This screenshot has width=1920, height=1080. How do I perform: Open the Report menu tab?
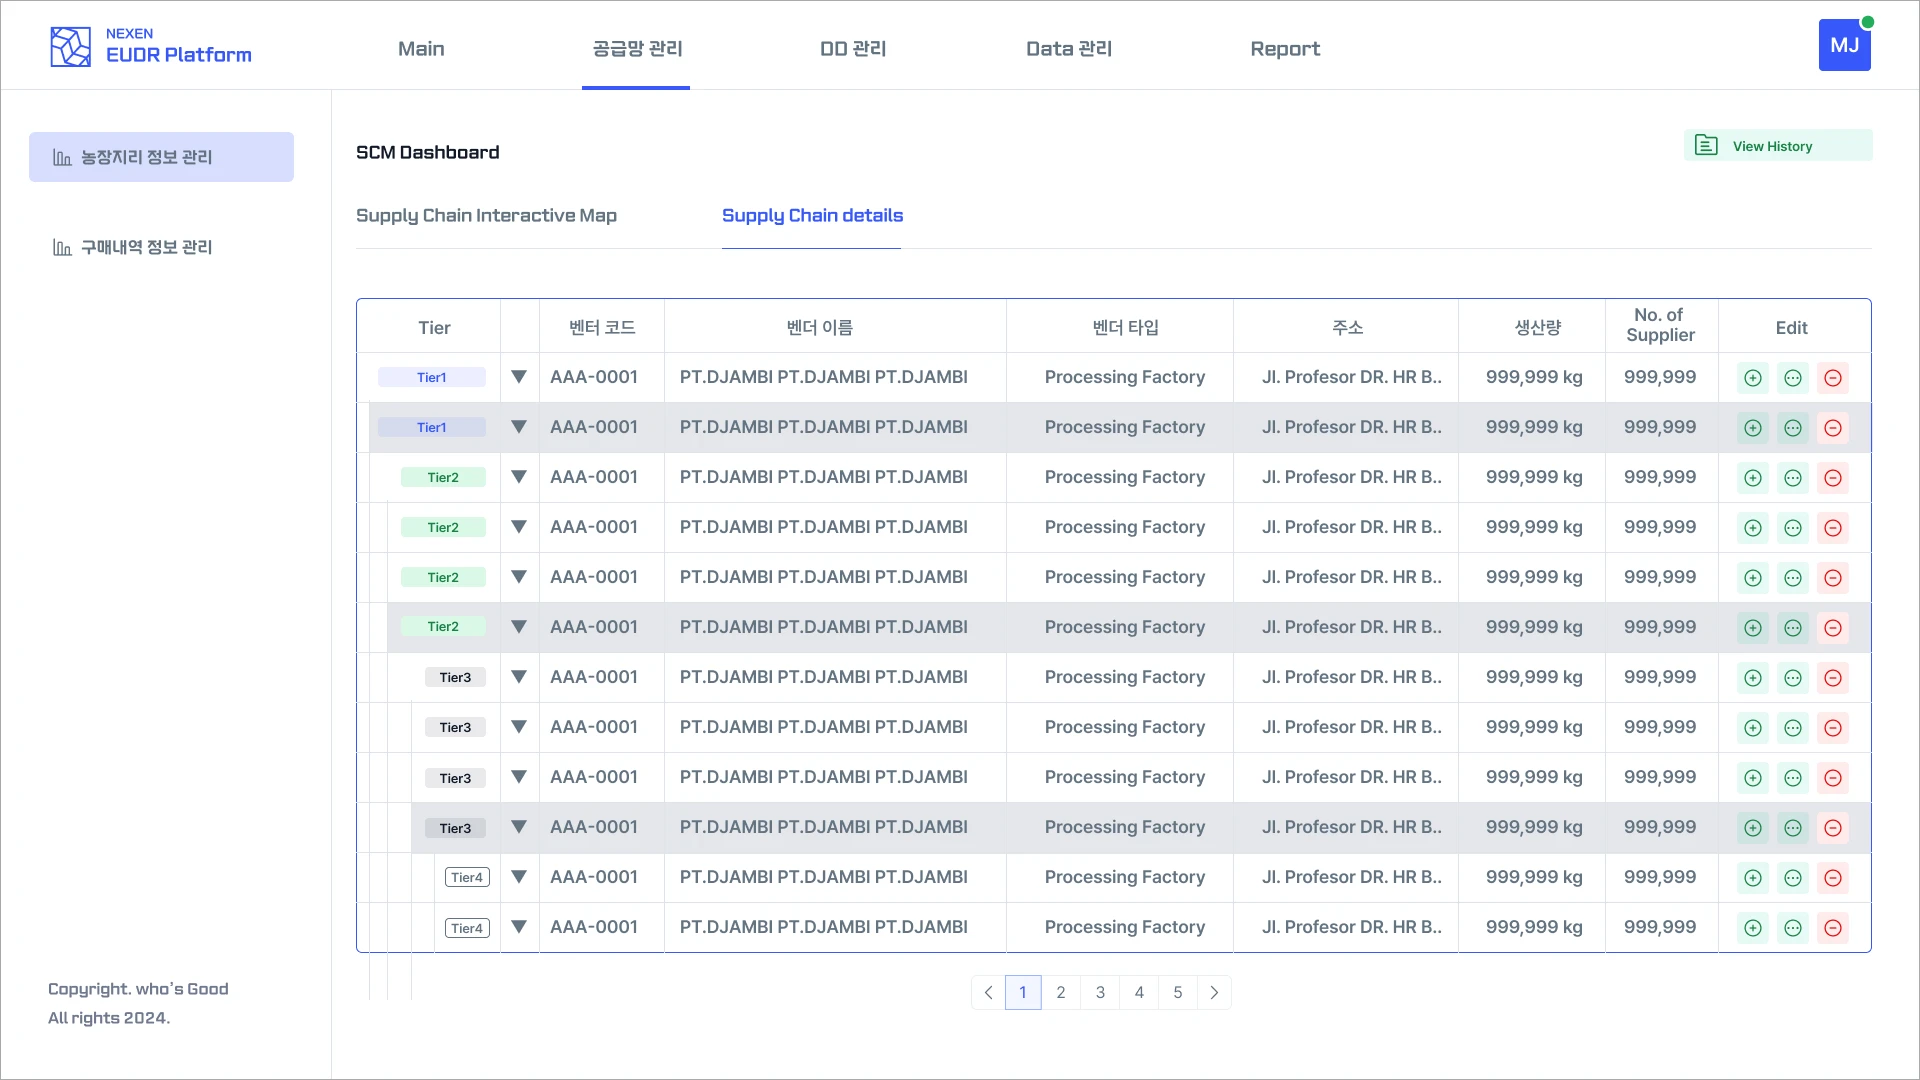tap(1285, 49)
